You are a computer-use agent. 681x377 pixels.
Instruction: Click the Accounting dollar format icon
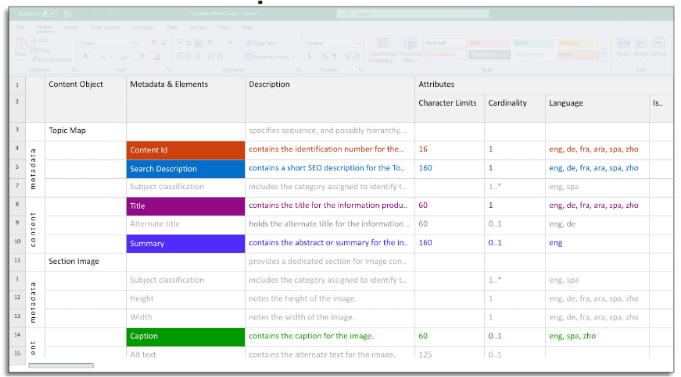309,56
